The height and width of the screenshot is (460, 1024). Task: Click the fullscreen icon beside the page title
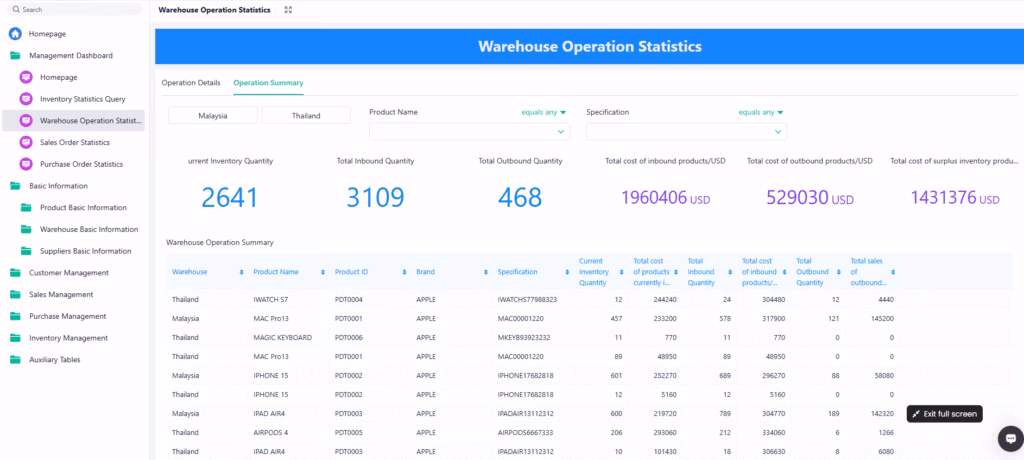click(288, 9)
